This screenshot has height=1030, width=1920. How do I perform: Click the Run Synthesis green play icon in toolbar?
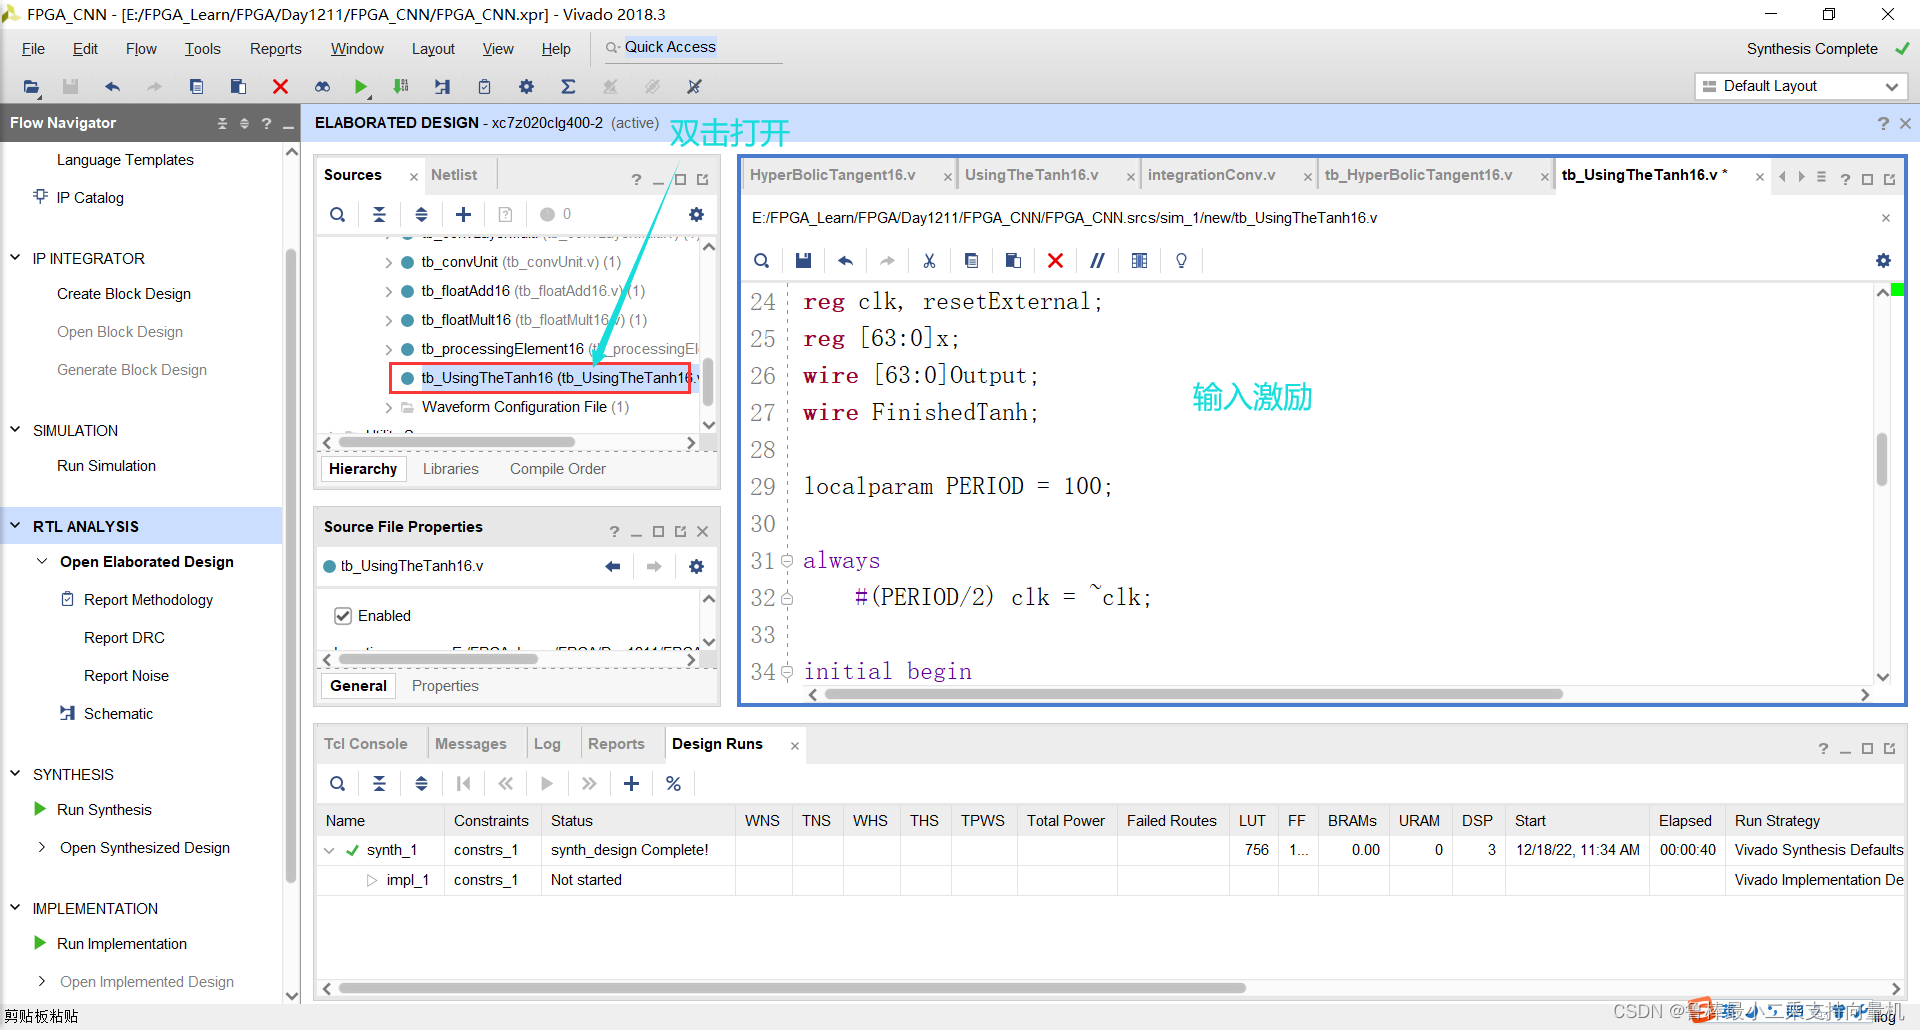[361, 87]
